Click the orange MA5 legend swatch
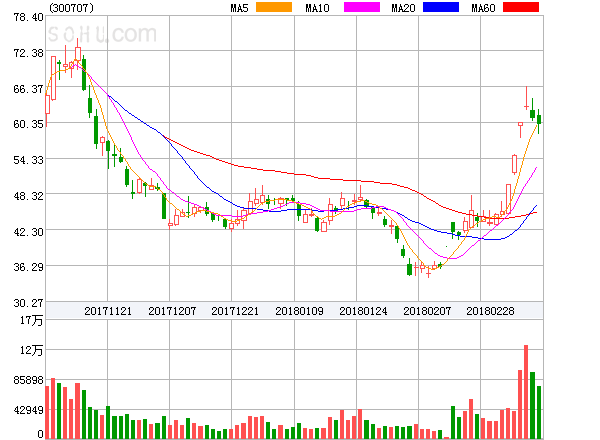 click(x=274, y=7)
